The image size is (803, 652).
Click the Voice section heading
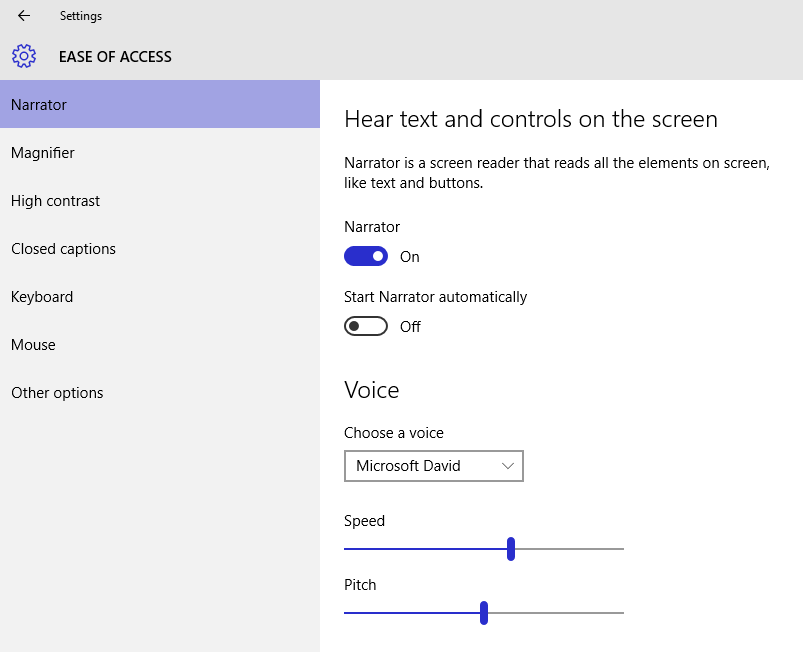(x=371, y=390)
